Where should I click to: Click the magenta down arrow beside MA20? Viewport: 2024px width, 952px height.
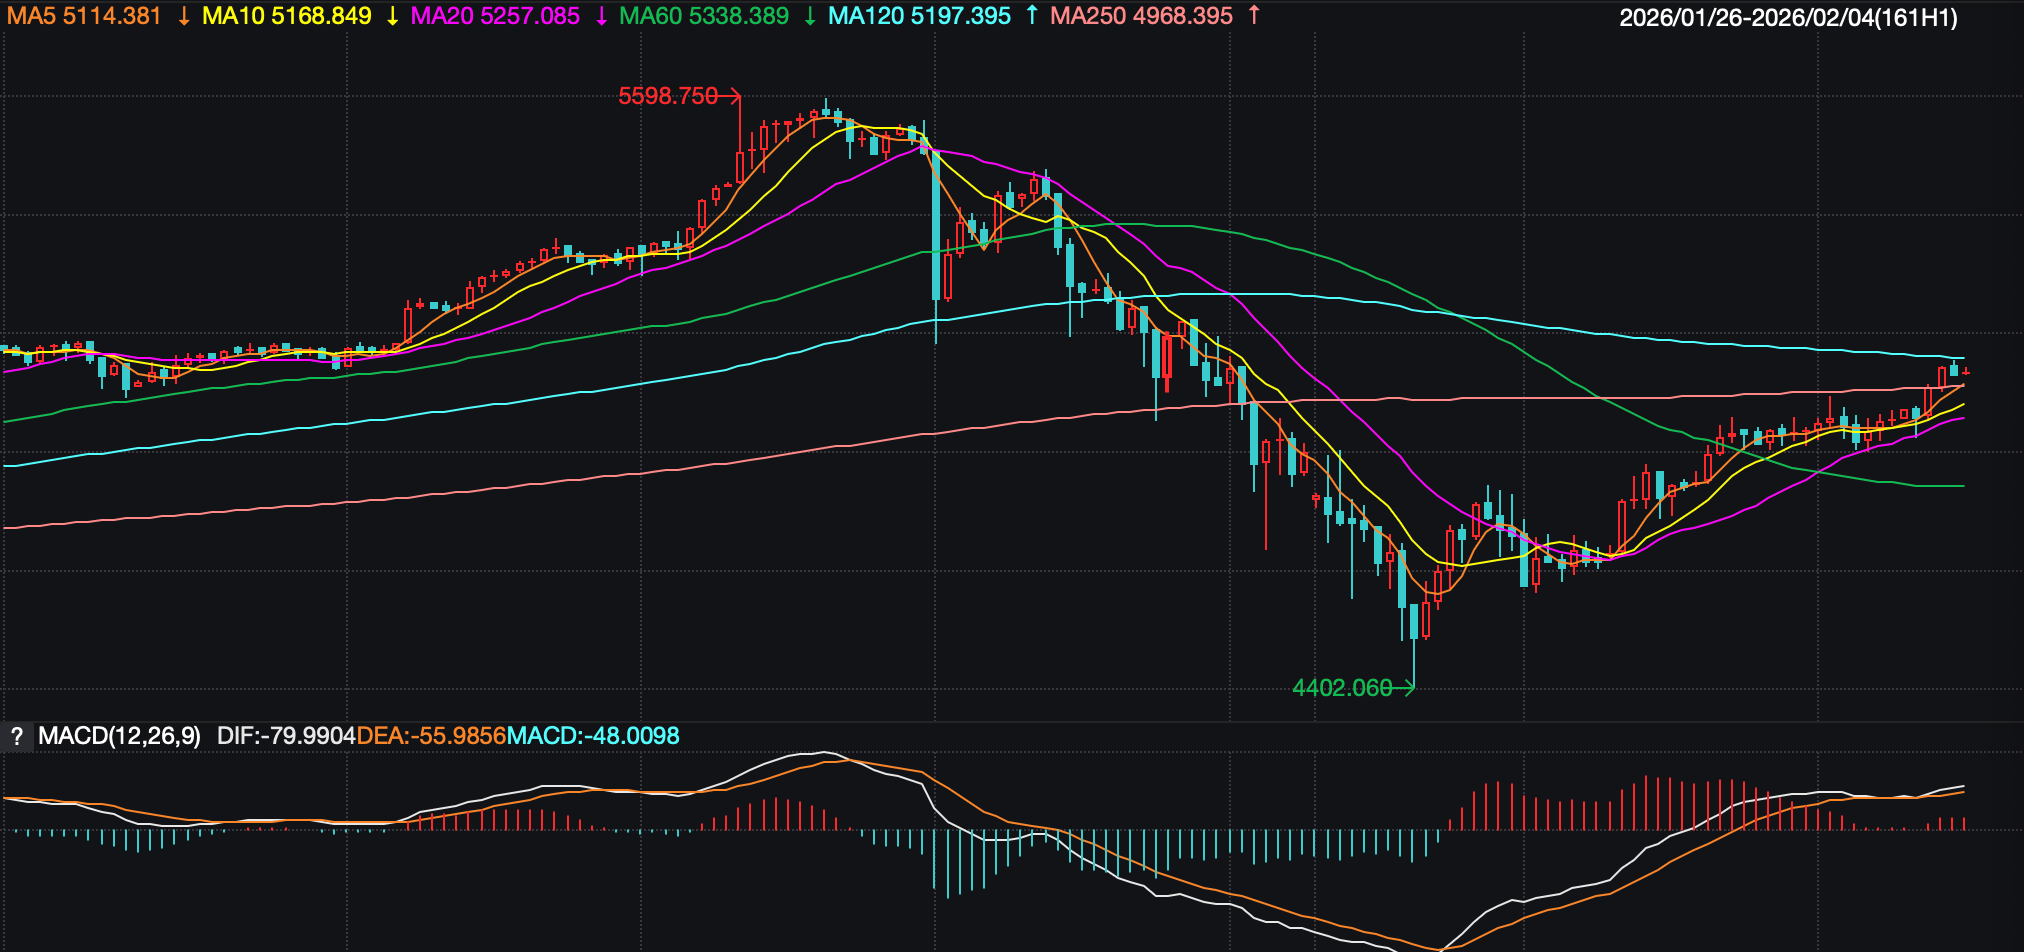click(x=601, y=16)
